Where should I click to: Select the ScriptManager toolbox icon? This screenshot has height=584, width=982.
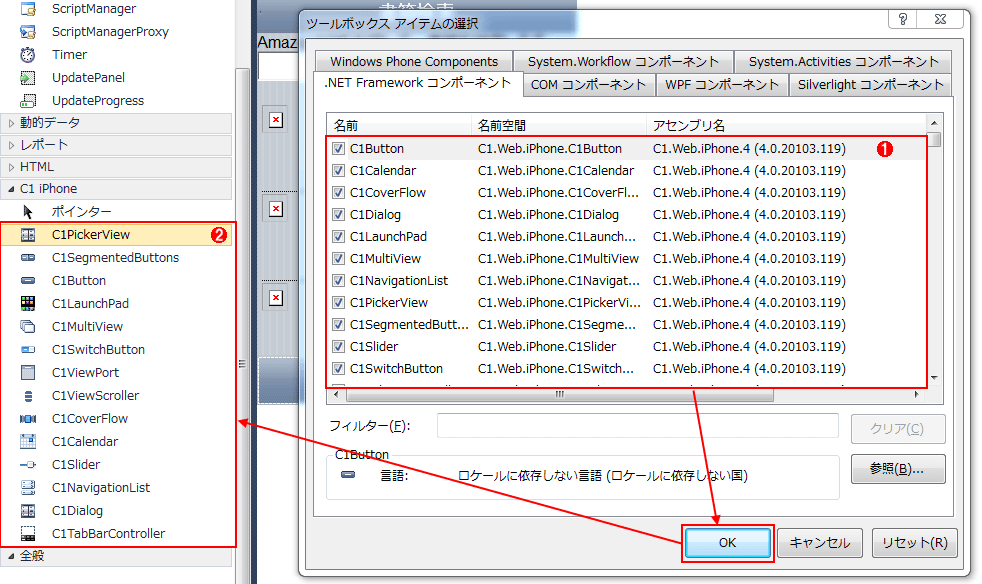(x=28, y=9)
